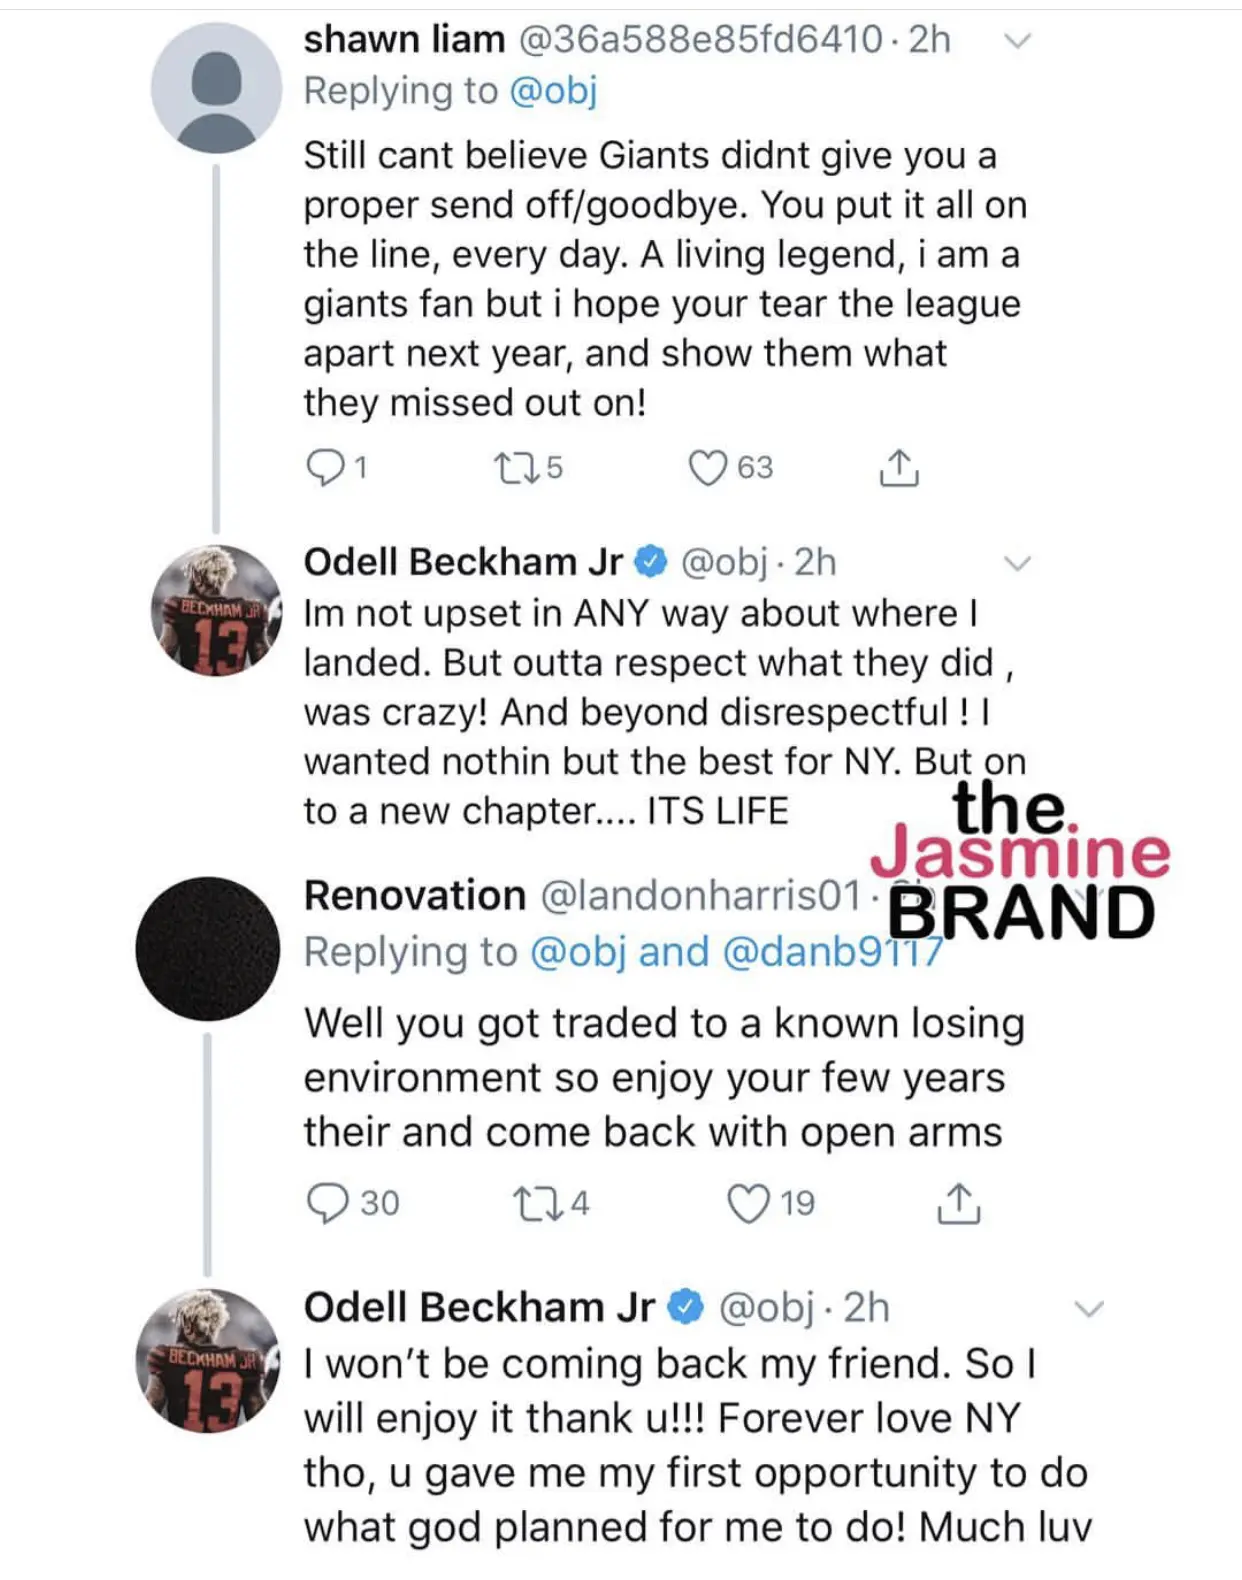This screenshot has width=1242, height=1580.
Task: Share Renovation's tweet via share icon
Action: click(958, 1203)
